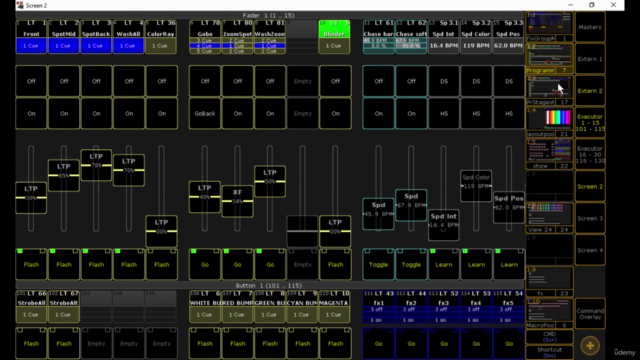Select the Screen 2 button
Screen dimensions: 640x360
[590, 186]
